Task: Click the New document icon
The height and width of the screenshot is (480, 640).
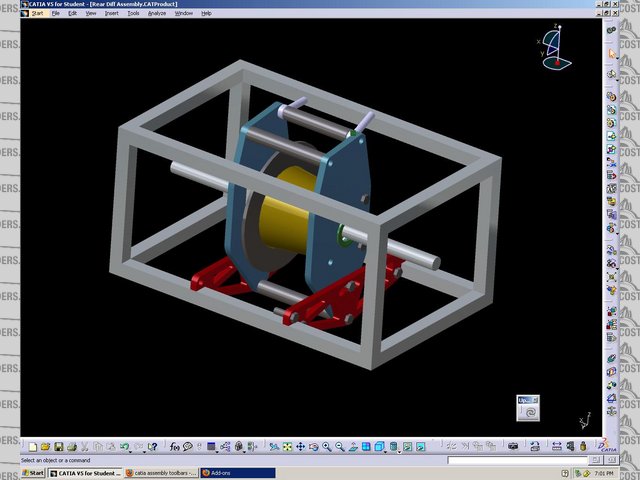Action: pyautogui.click(x=33, y=447)
